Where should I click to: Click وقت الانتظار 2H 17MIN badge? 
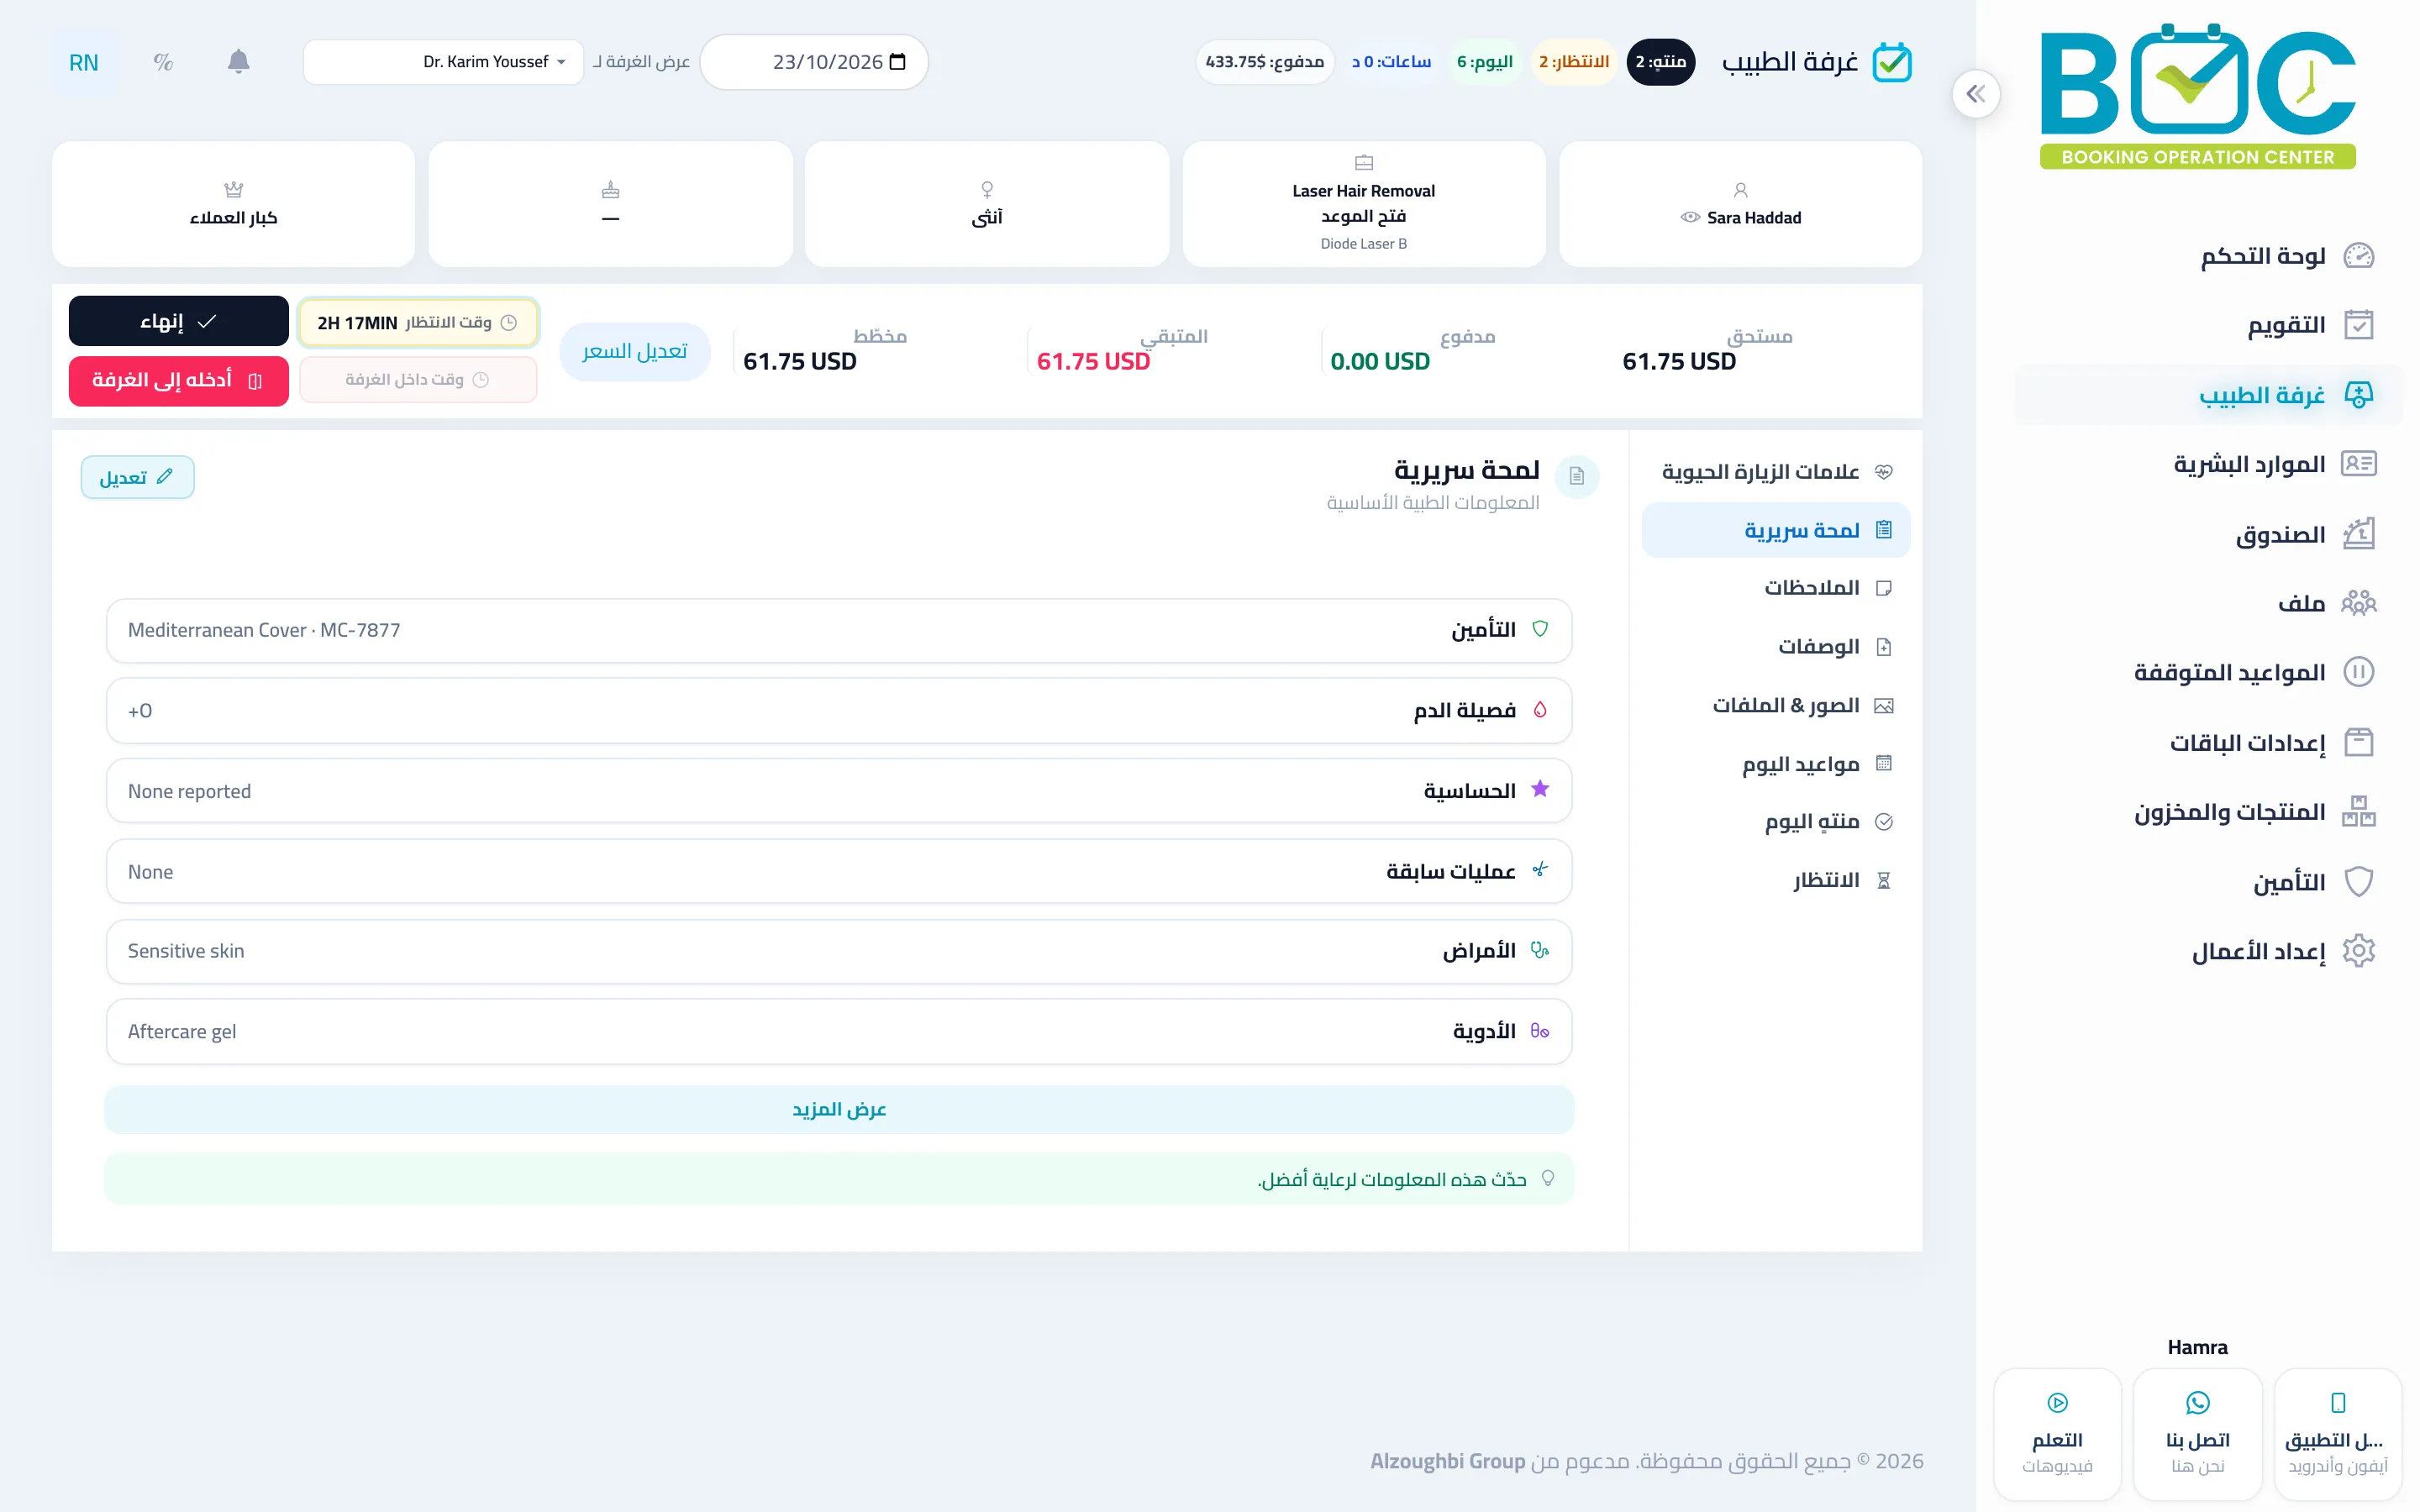tap(418, 322)
